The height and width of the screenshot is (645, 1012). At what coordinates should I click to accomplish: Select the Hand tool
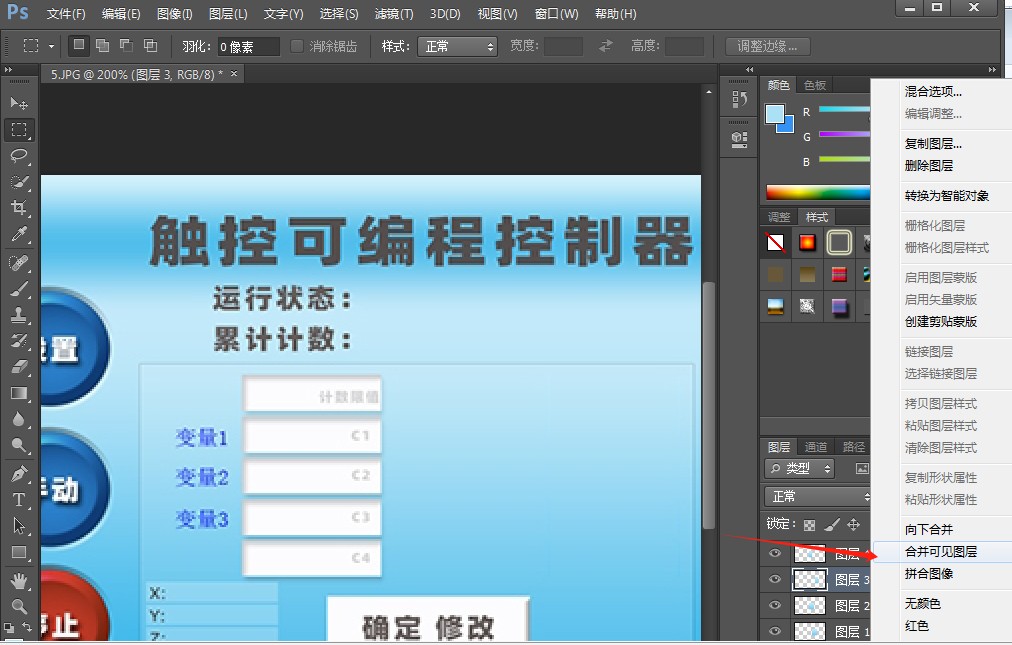tap(19, 580)
